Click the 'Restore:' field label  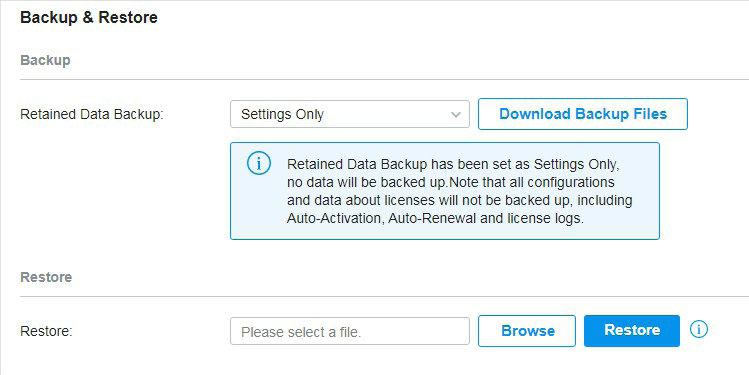tap(46, 331)
